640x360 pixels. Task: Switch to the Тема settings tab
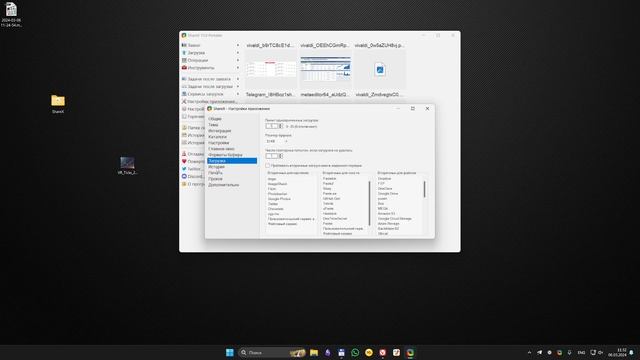213,125
